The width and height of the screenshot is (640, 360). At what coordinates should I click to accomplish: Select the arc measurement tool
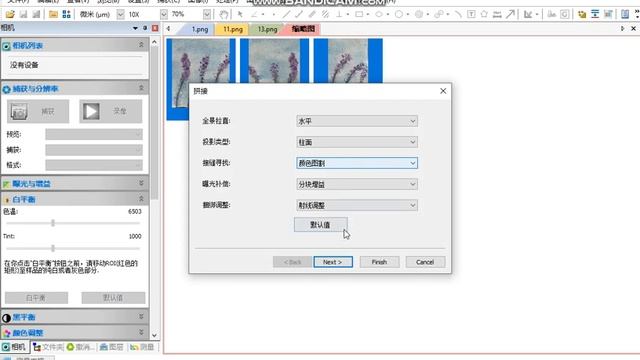pyautogui.click(x=458, y=14)
